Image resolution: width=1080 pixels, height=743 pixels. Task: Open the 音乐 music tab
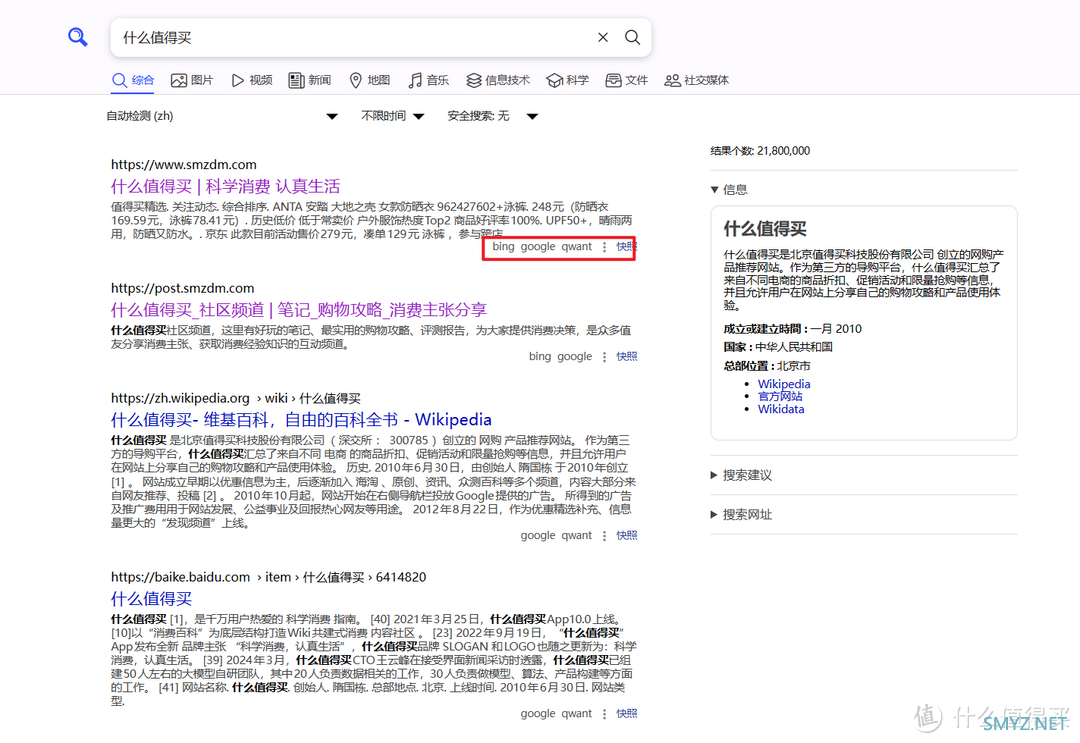pos(428,81)
